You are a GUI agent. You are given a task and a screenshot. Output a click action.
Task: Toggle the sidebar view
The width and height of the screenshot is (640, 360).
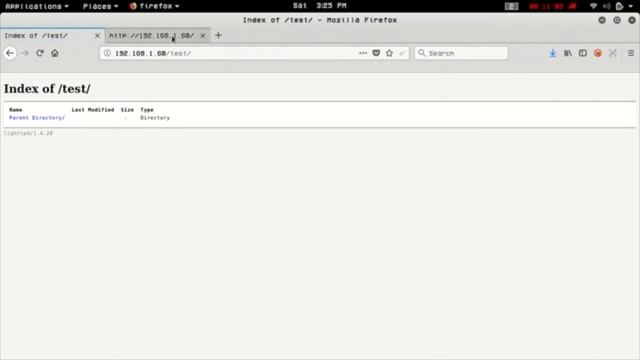583,53
